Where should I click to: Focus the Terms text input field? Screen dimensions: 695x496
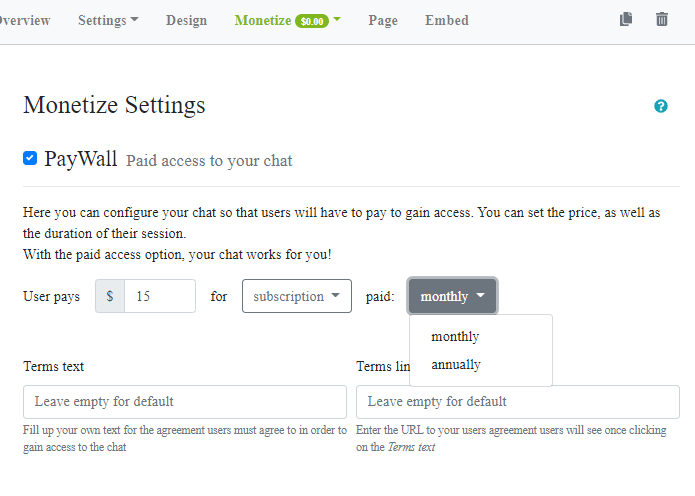[x=185, y=402]
